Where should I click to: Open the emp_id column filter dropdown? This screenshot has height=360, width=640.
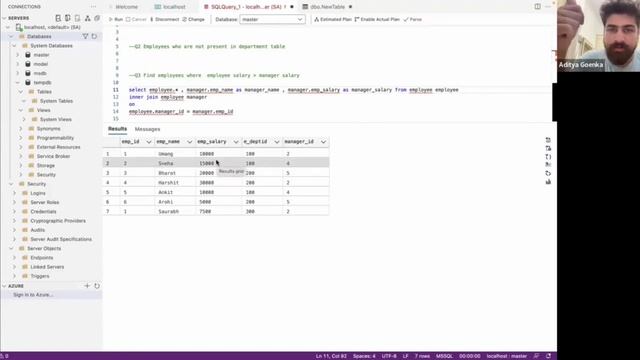pyautogui.click(x=149, y=142)
